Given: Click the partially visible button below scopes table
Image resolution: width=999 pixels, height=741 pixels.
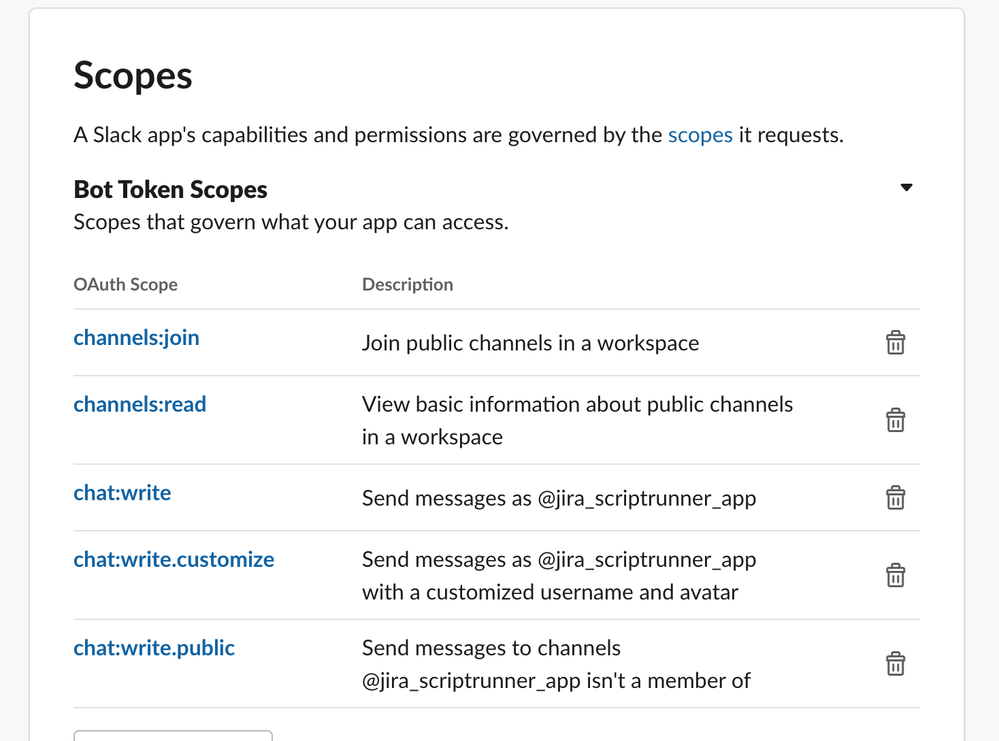Looking at the screenshot, I should [x=173, y=736].
